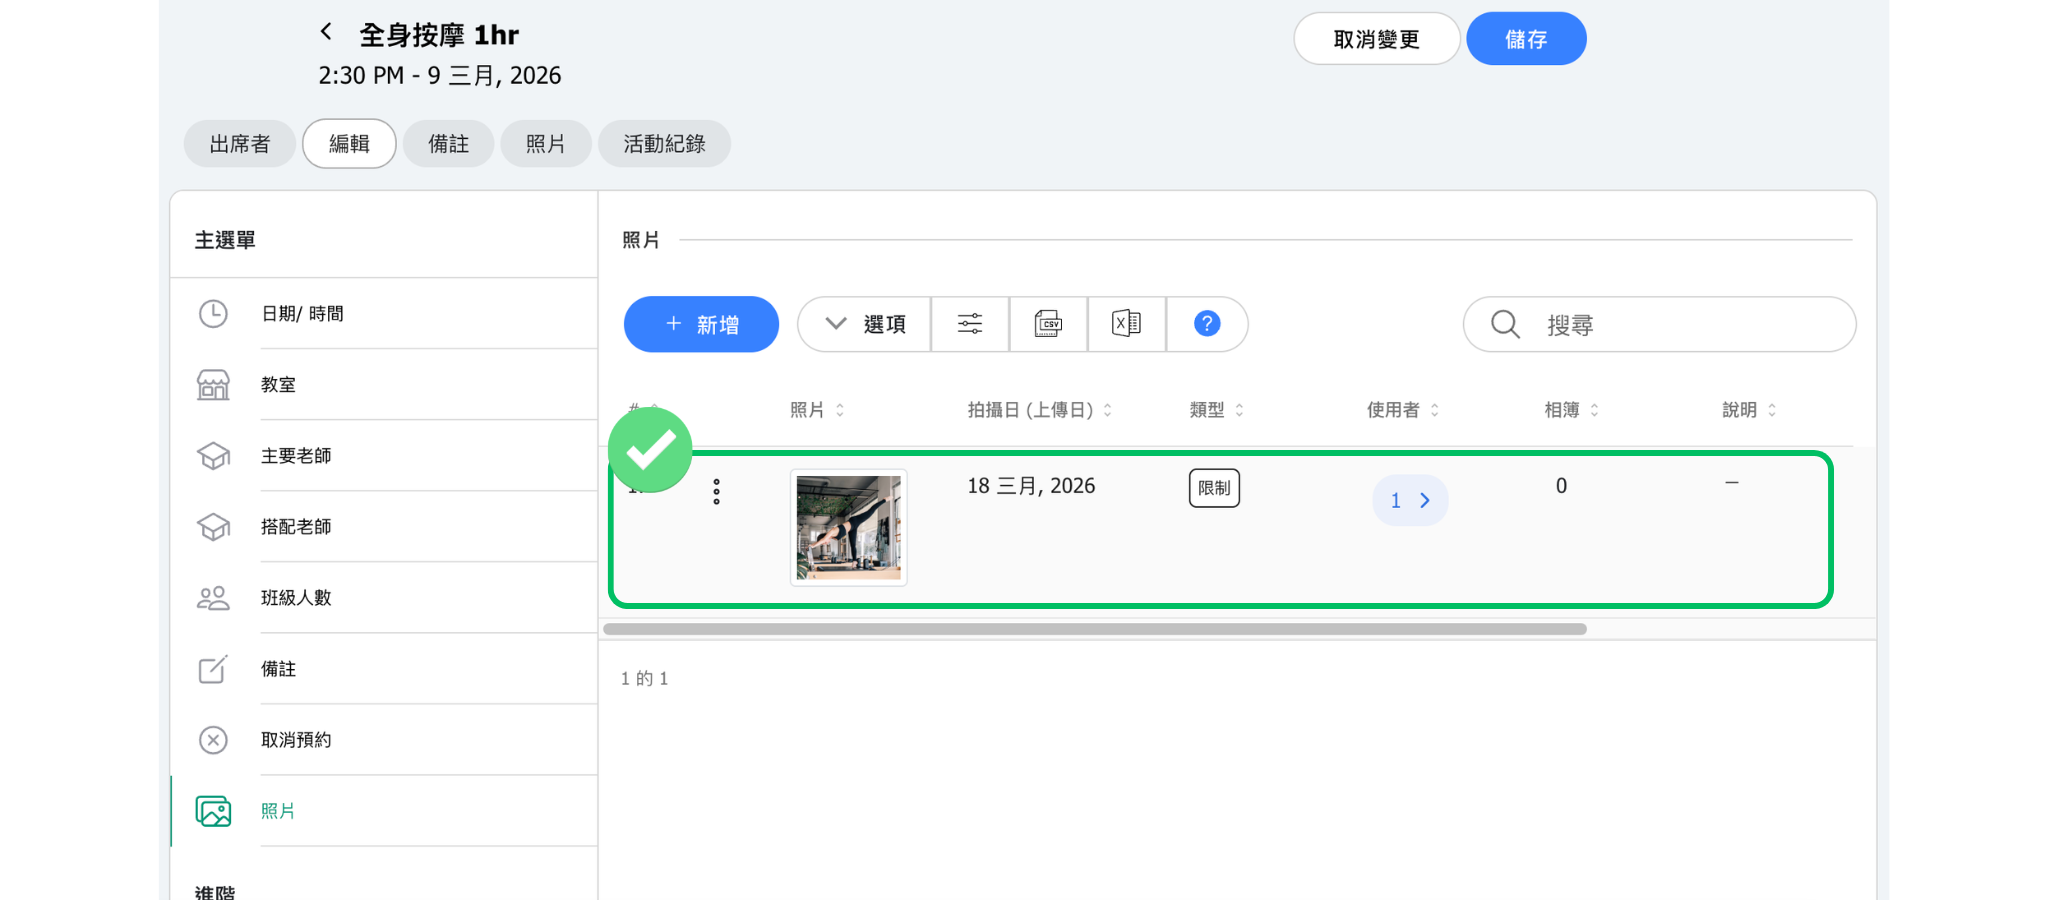
Task: Expand the 選項 dropdown
Action: tap(865, 324)
